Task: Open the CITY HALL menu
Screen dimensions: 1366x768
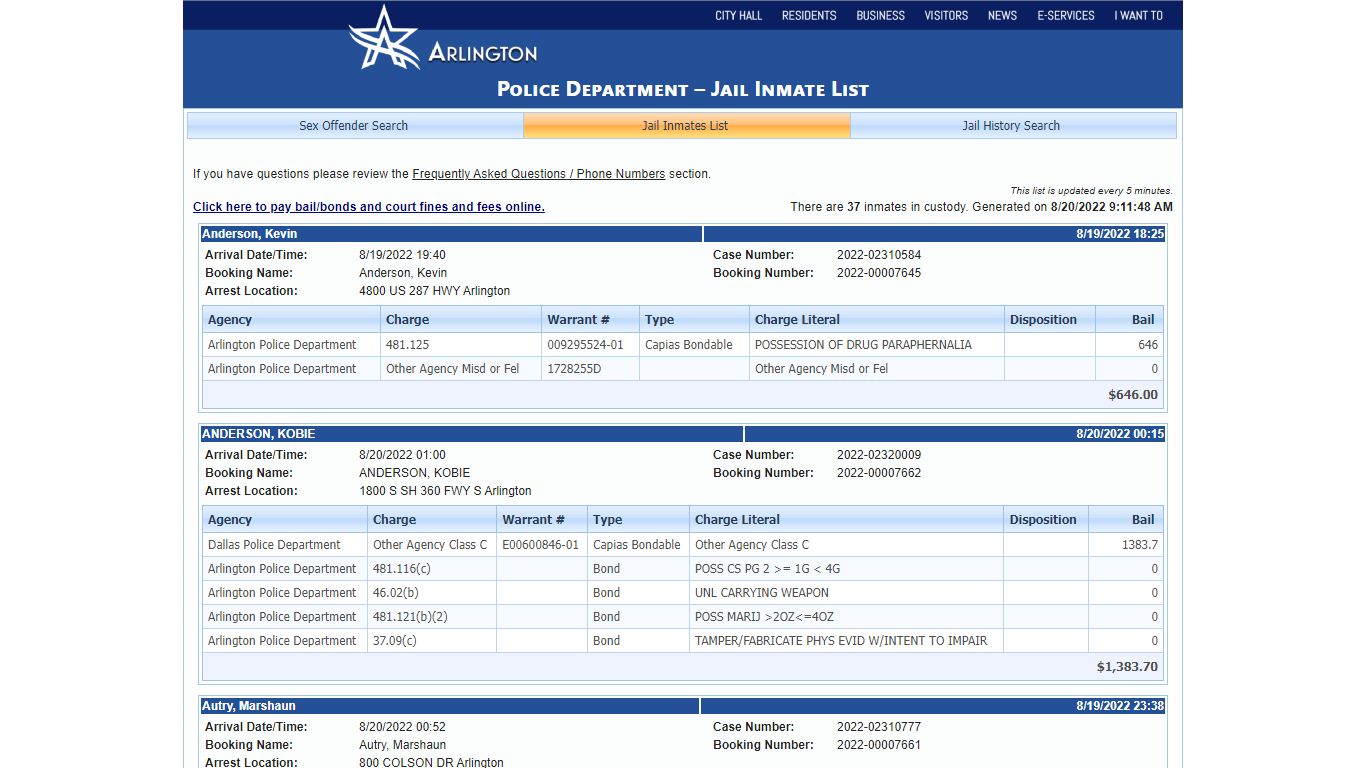Action: pyautogui.click(x=738, y=15)
